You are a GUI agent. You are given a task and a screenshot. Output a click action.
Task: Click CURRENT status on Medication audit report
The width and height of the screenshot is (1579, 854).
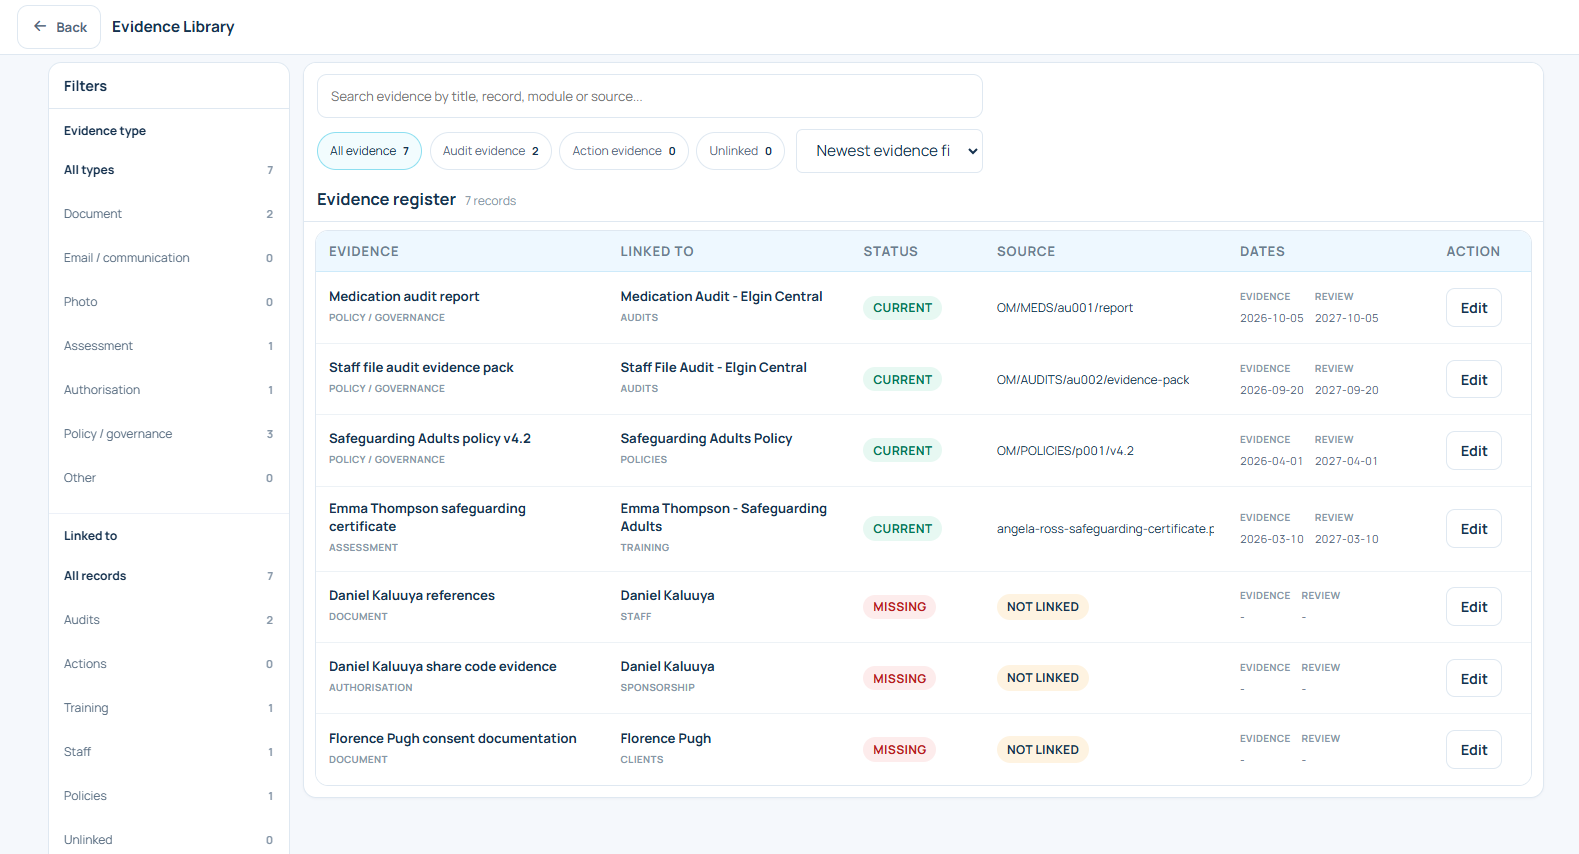(x=902, y=308)
